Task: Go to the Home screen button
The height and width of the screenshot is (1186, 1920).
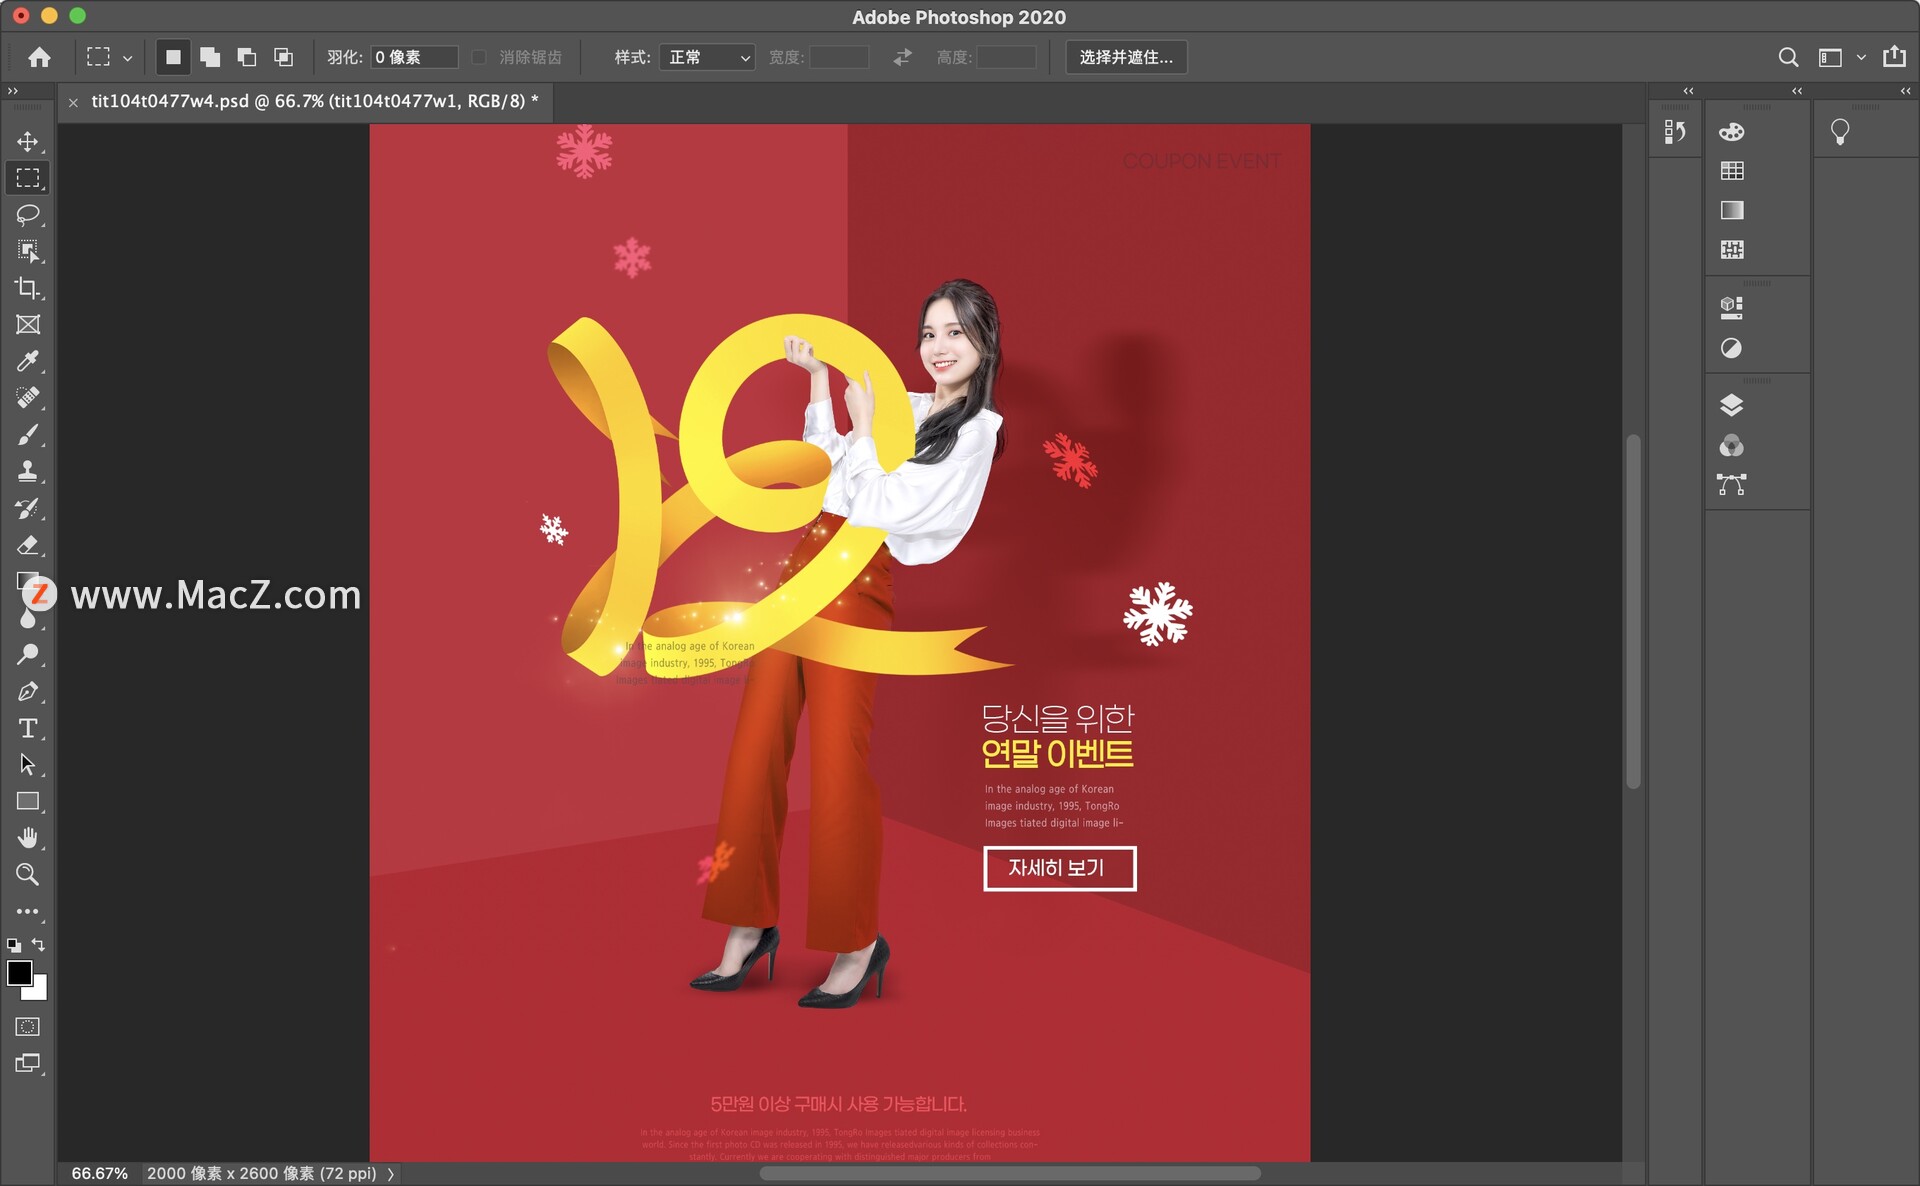Action: coord(40,57)
